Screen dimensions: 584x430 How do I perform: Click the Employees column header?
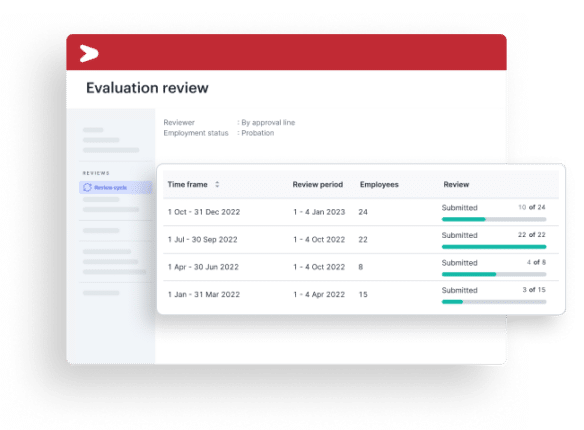[379, 184]
